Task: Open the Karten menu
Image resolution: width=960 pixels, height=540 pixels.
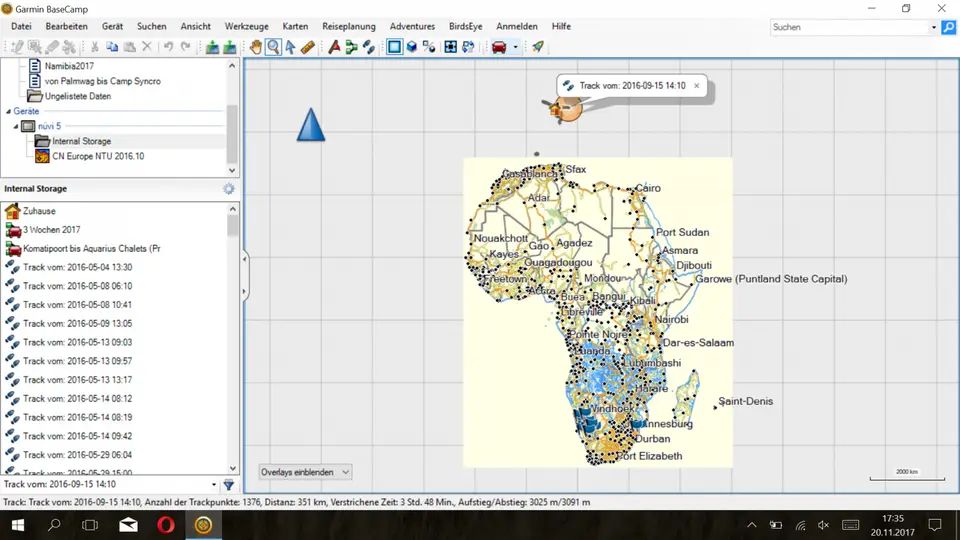Action: pyautogui.click(x=295, y=26)
